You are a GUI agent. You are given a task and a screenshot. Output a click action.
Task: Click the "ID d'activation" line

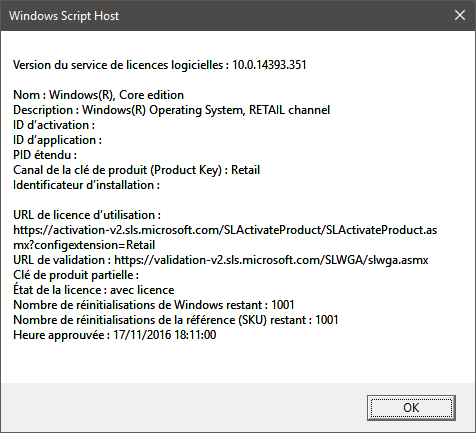(54, 125)
